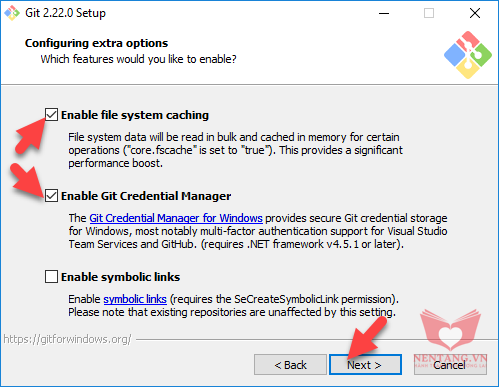The width and height of the screenshot is (499, 387).
Task: Click the Enable file system caching label
Action: 135,115
